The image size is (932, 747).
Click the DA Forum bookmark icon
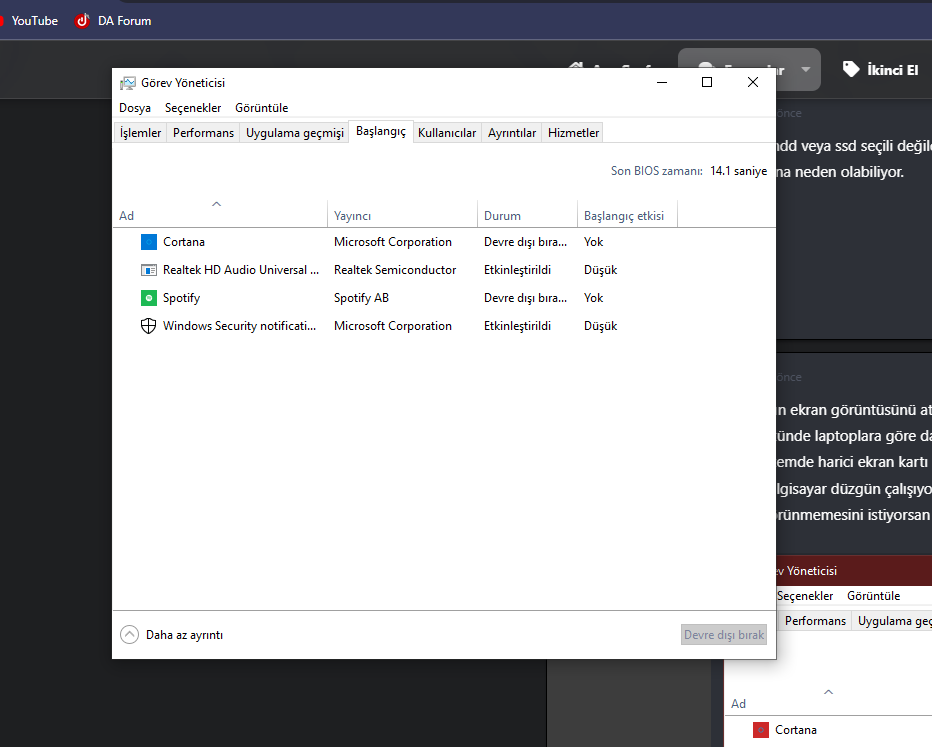tap(82, 20)
